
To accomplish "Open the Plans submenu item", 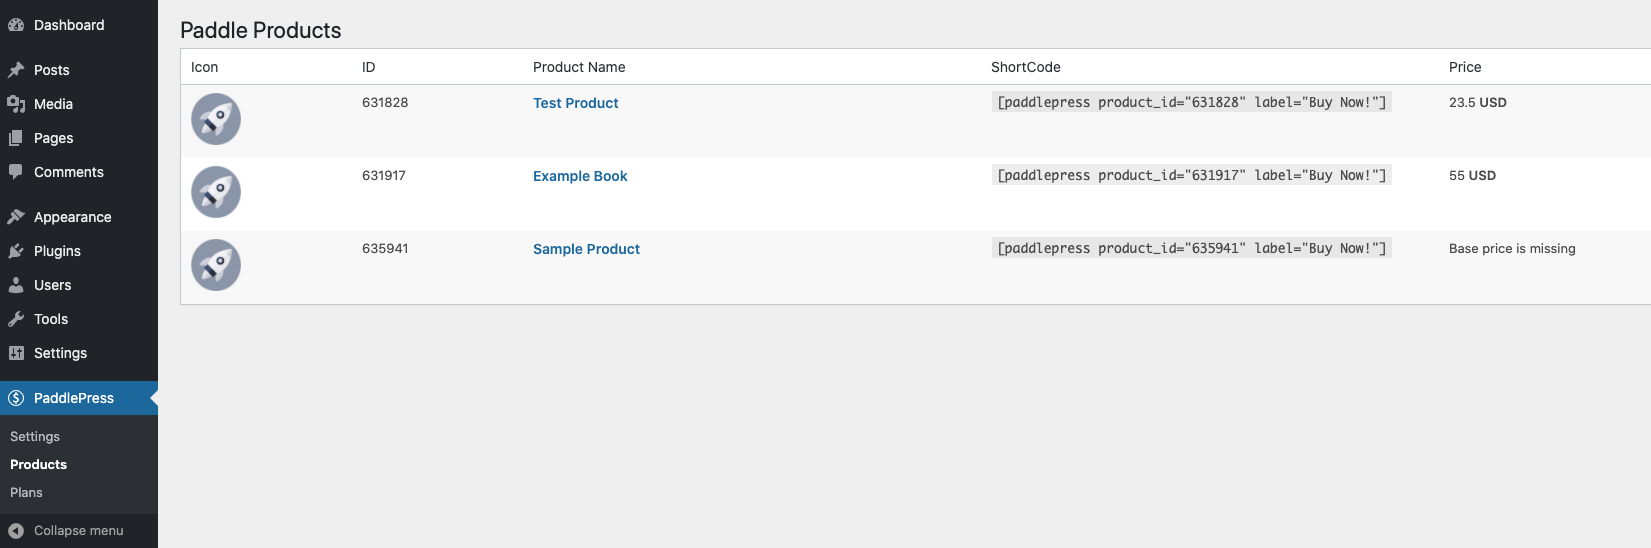I will tap(26, 493).
